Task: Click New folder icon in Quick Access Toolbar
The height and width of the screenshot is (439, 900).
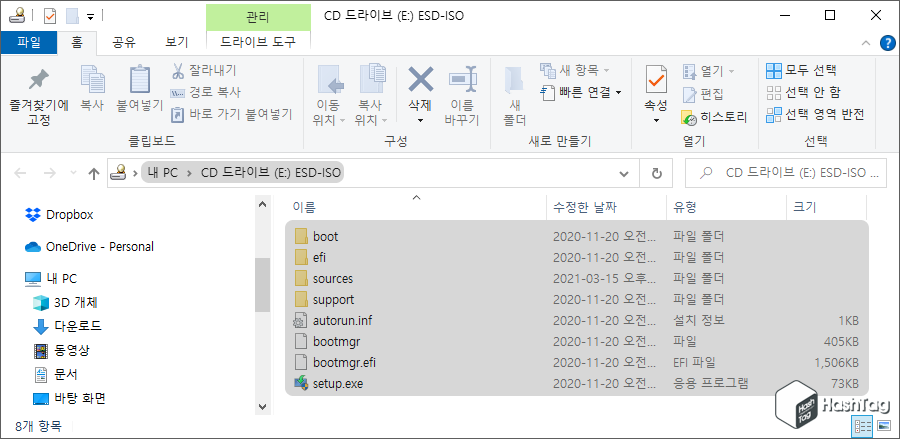Action: coord(72,15)
